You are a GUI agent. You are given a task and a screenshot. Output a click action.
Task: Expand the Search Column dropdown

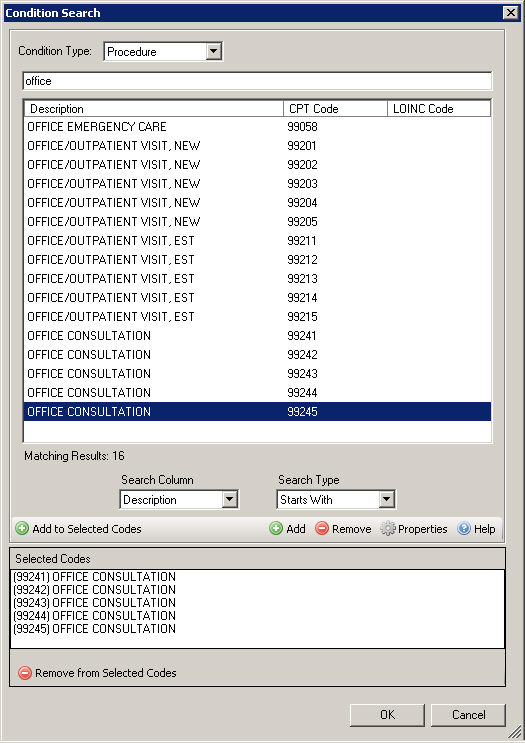[229, 499]
